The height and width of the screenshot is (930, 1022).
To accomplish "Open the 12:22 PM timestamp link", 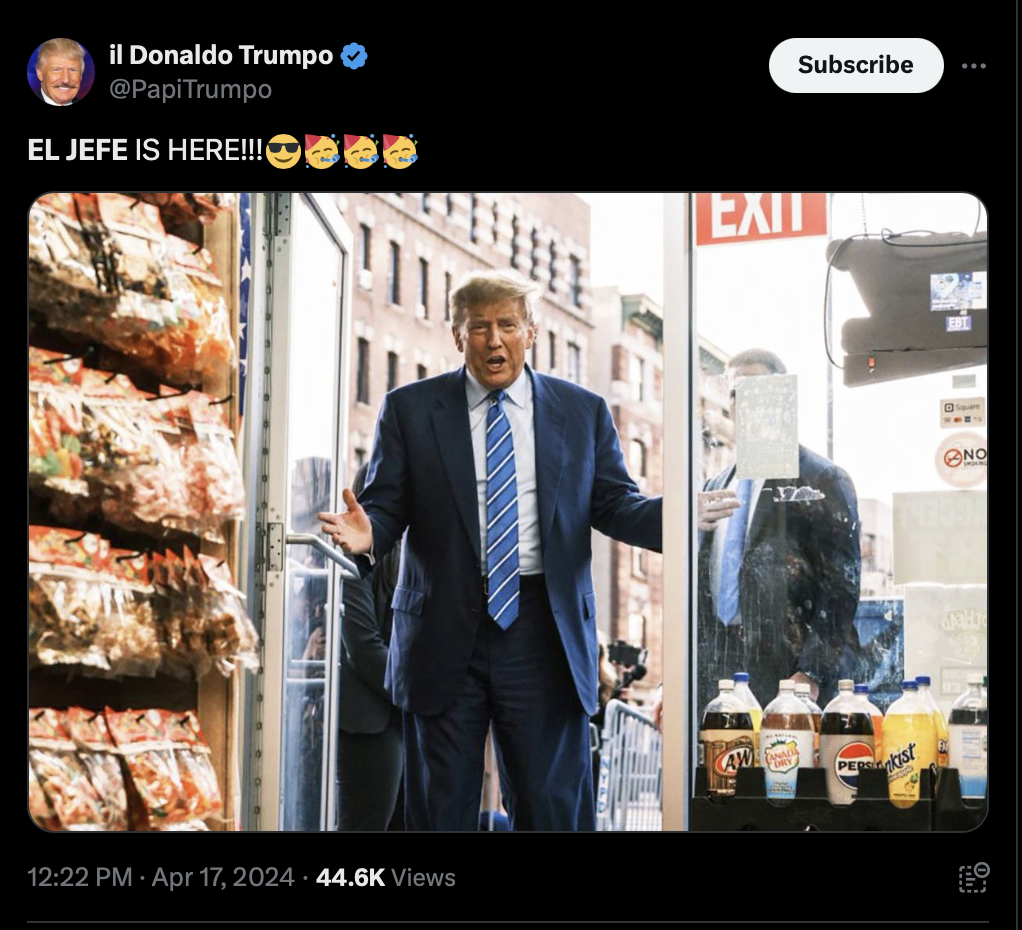I will tap(80, 877).
